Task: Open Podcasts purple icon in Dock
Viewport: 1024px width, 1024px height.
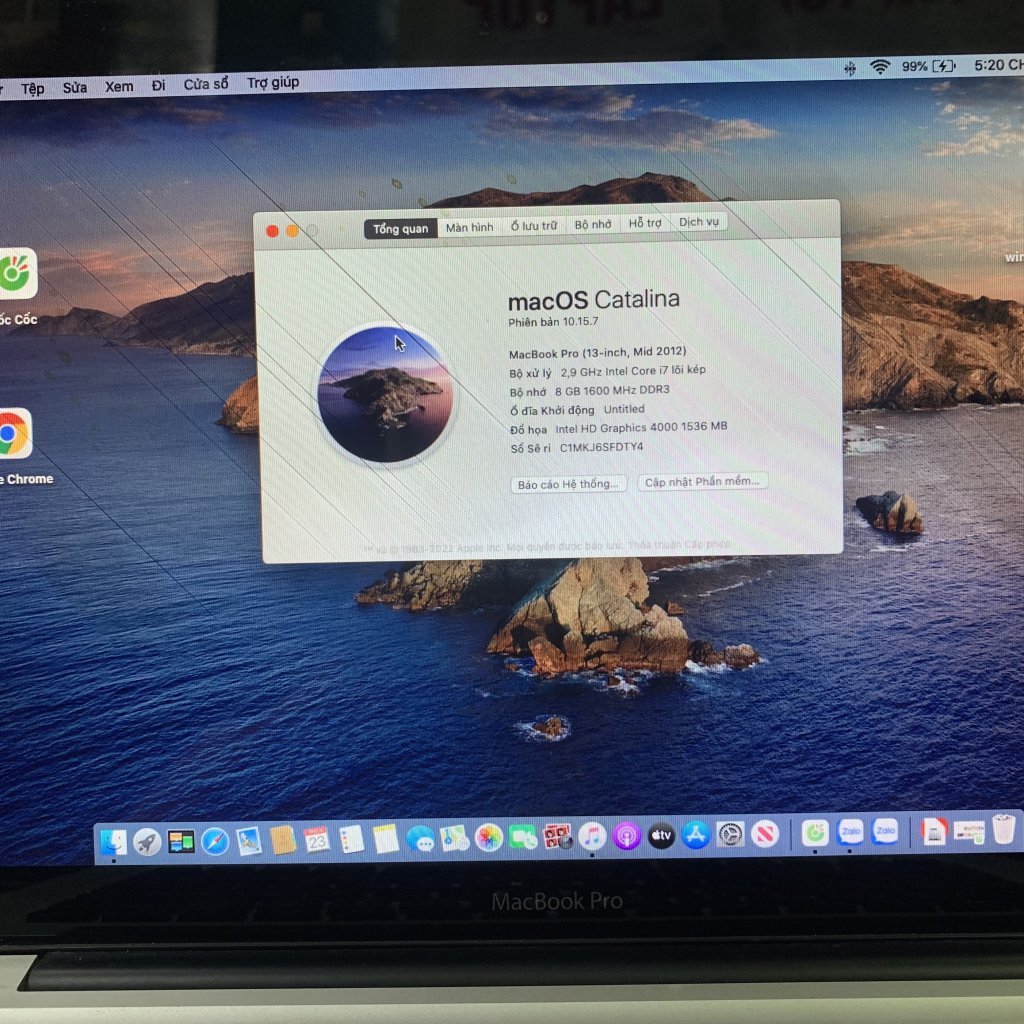Action: point(627,835)
